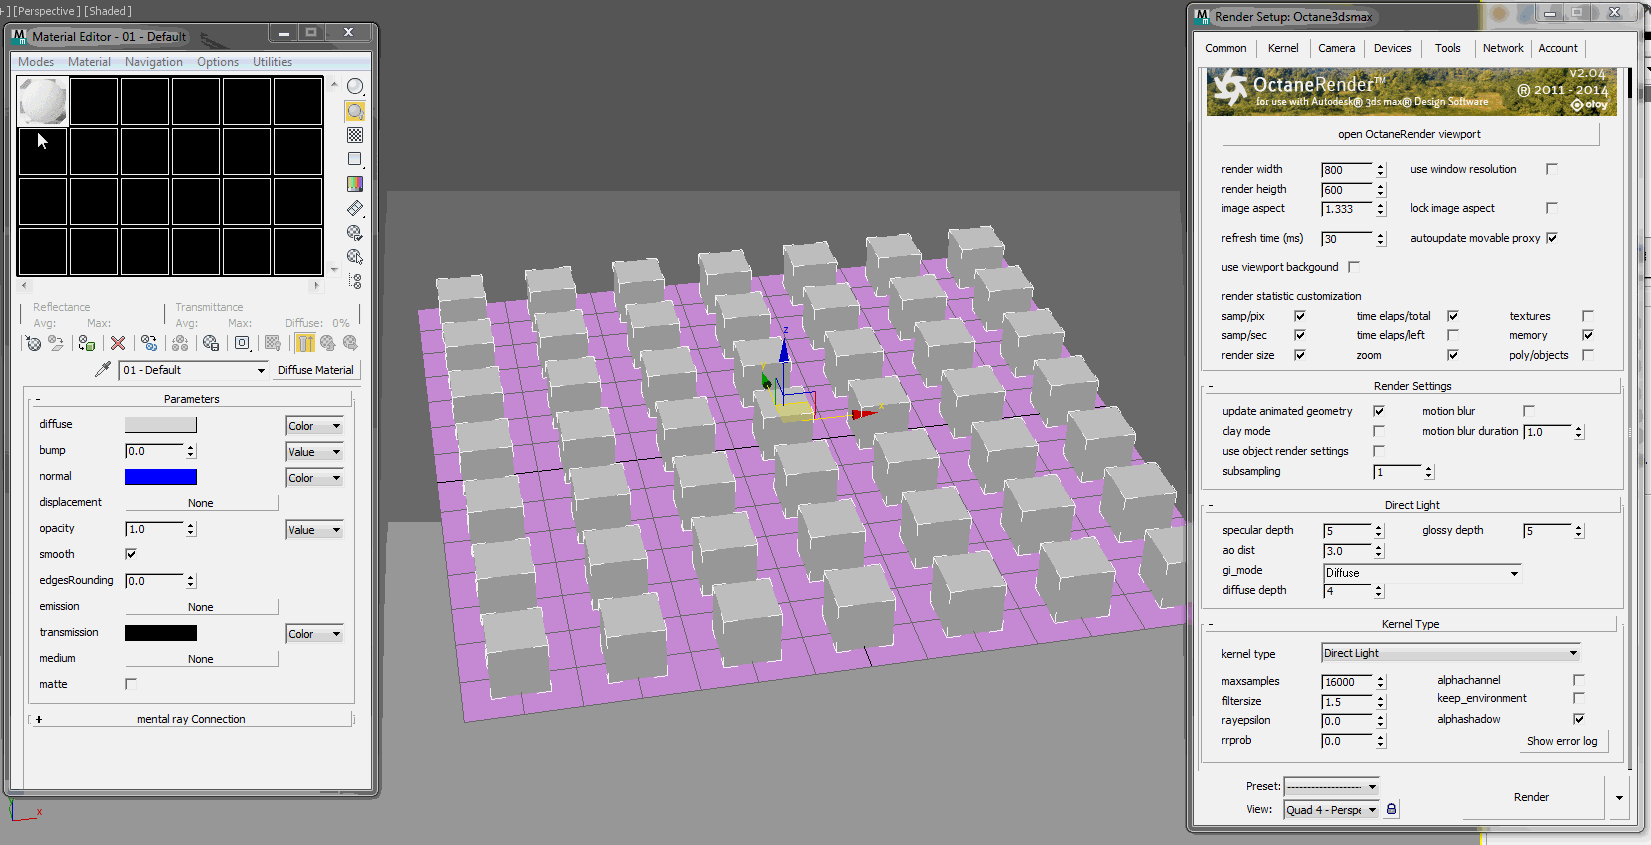Open opacity type dropdown set to Value
The width and height of the screenshot is (1651, 845).
(314, 530)
